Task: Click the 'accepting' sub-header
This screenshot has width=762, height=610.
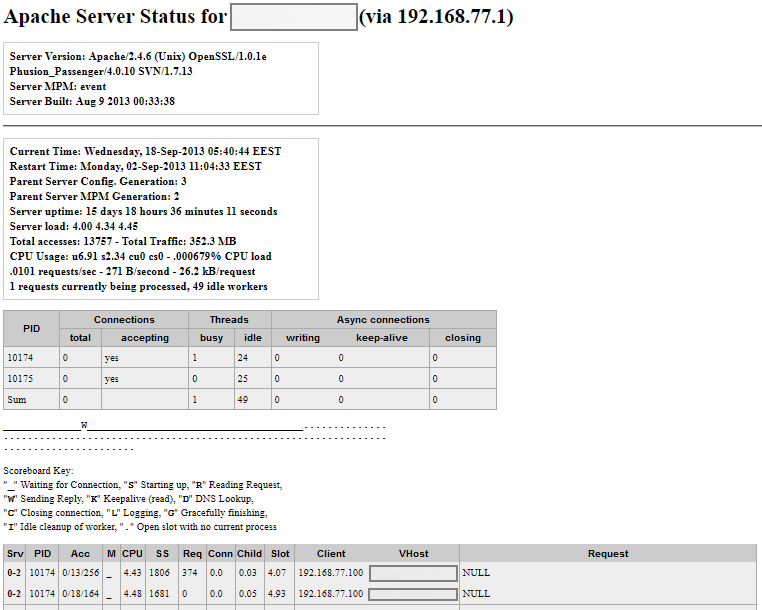Action: point(145,338)
